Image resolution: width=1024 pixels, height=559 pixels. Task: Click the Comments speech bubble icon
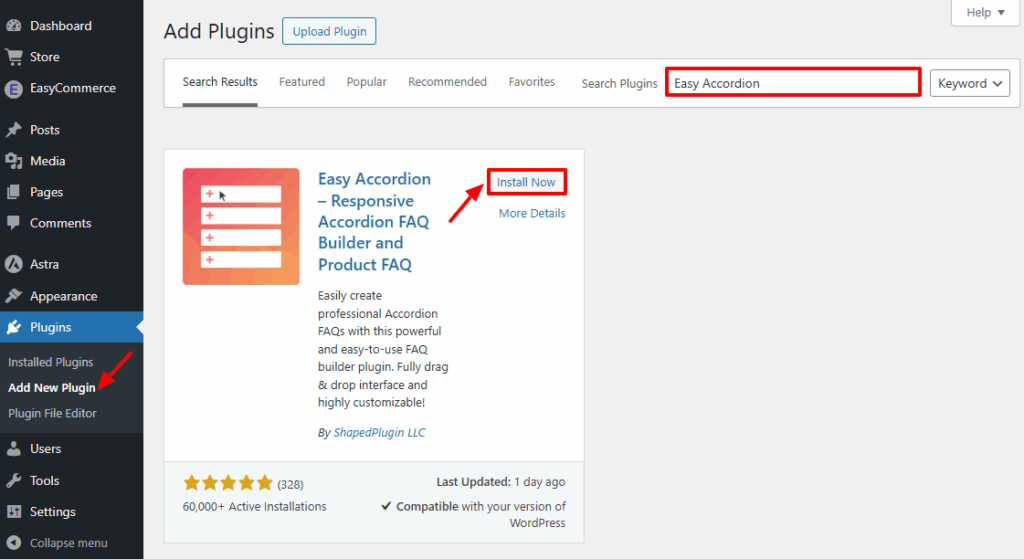click(14, 223)
